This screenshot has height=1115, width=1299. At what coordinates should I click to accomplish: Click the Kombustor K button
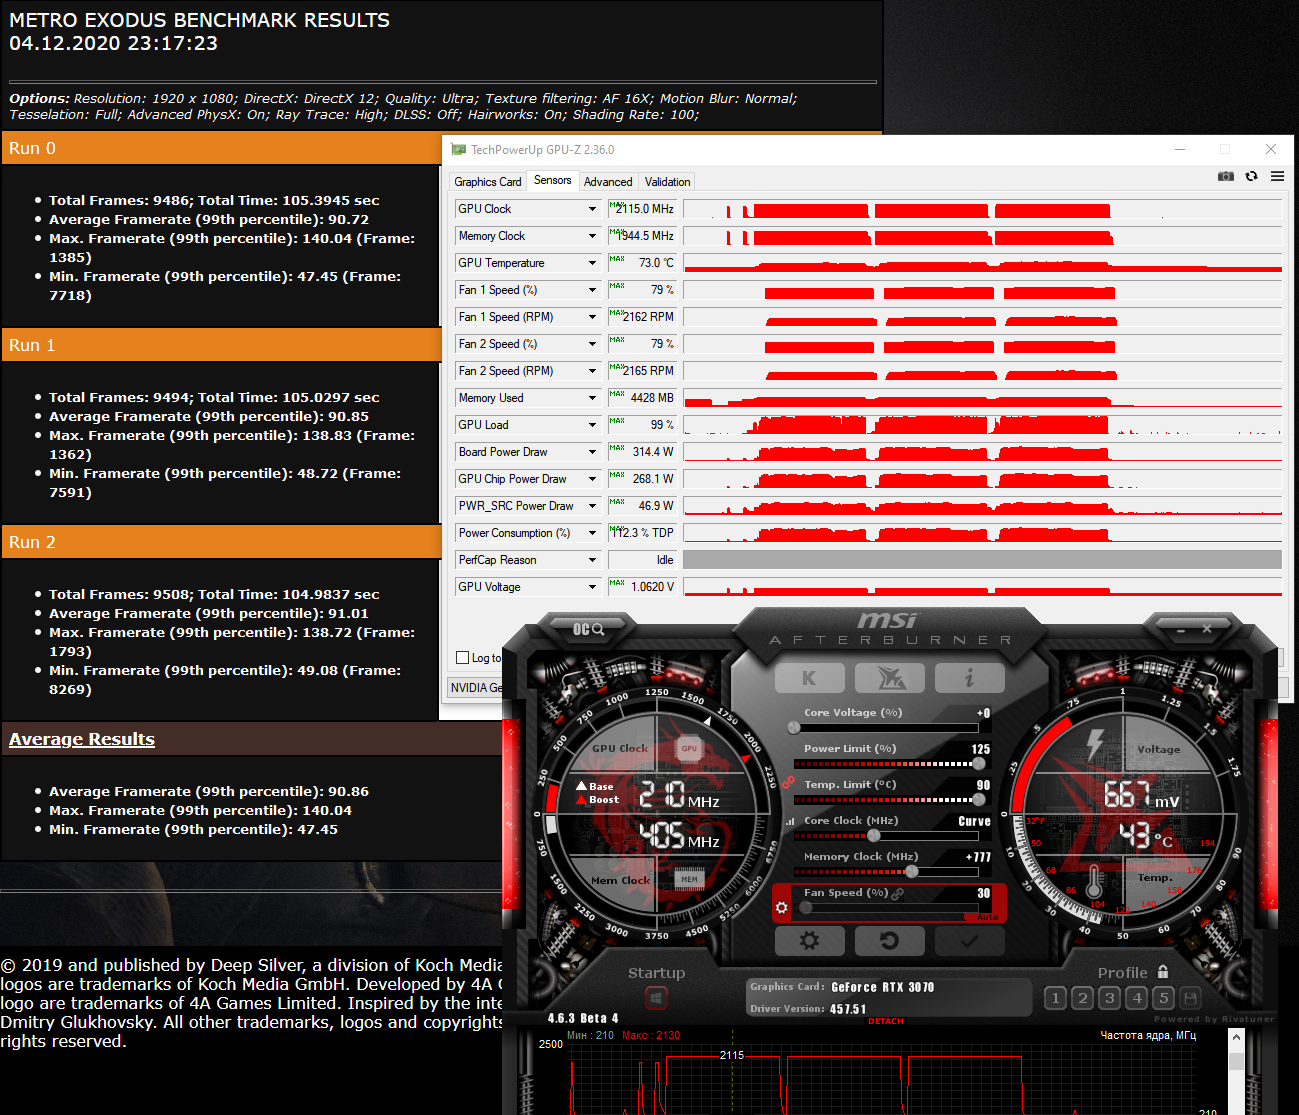point(809,678)
